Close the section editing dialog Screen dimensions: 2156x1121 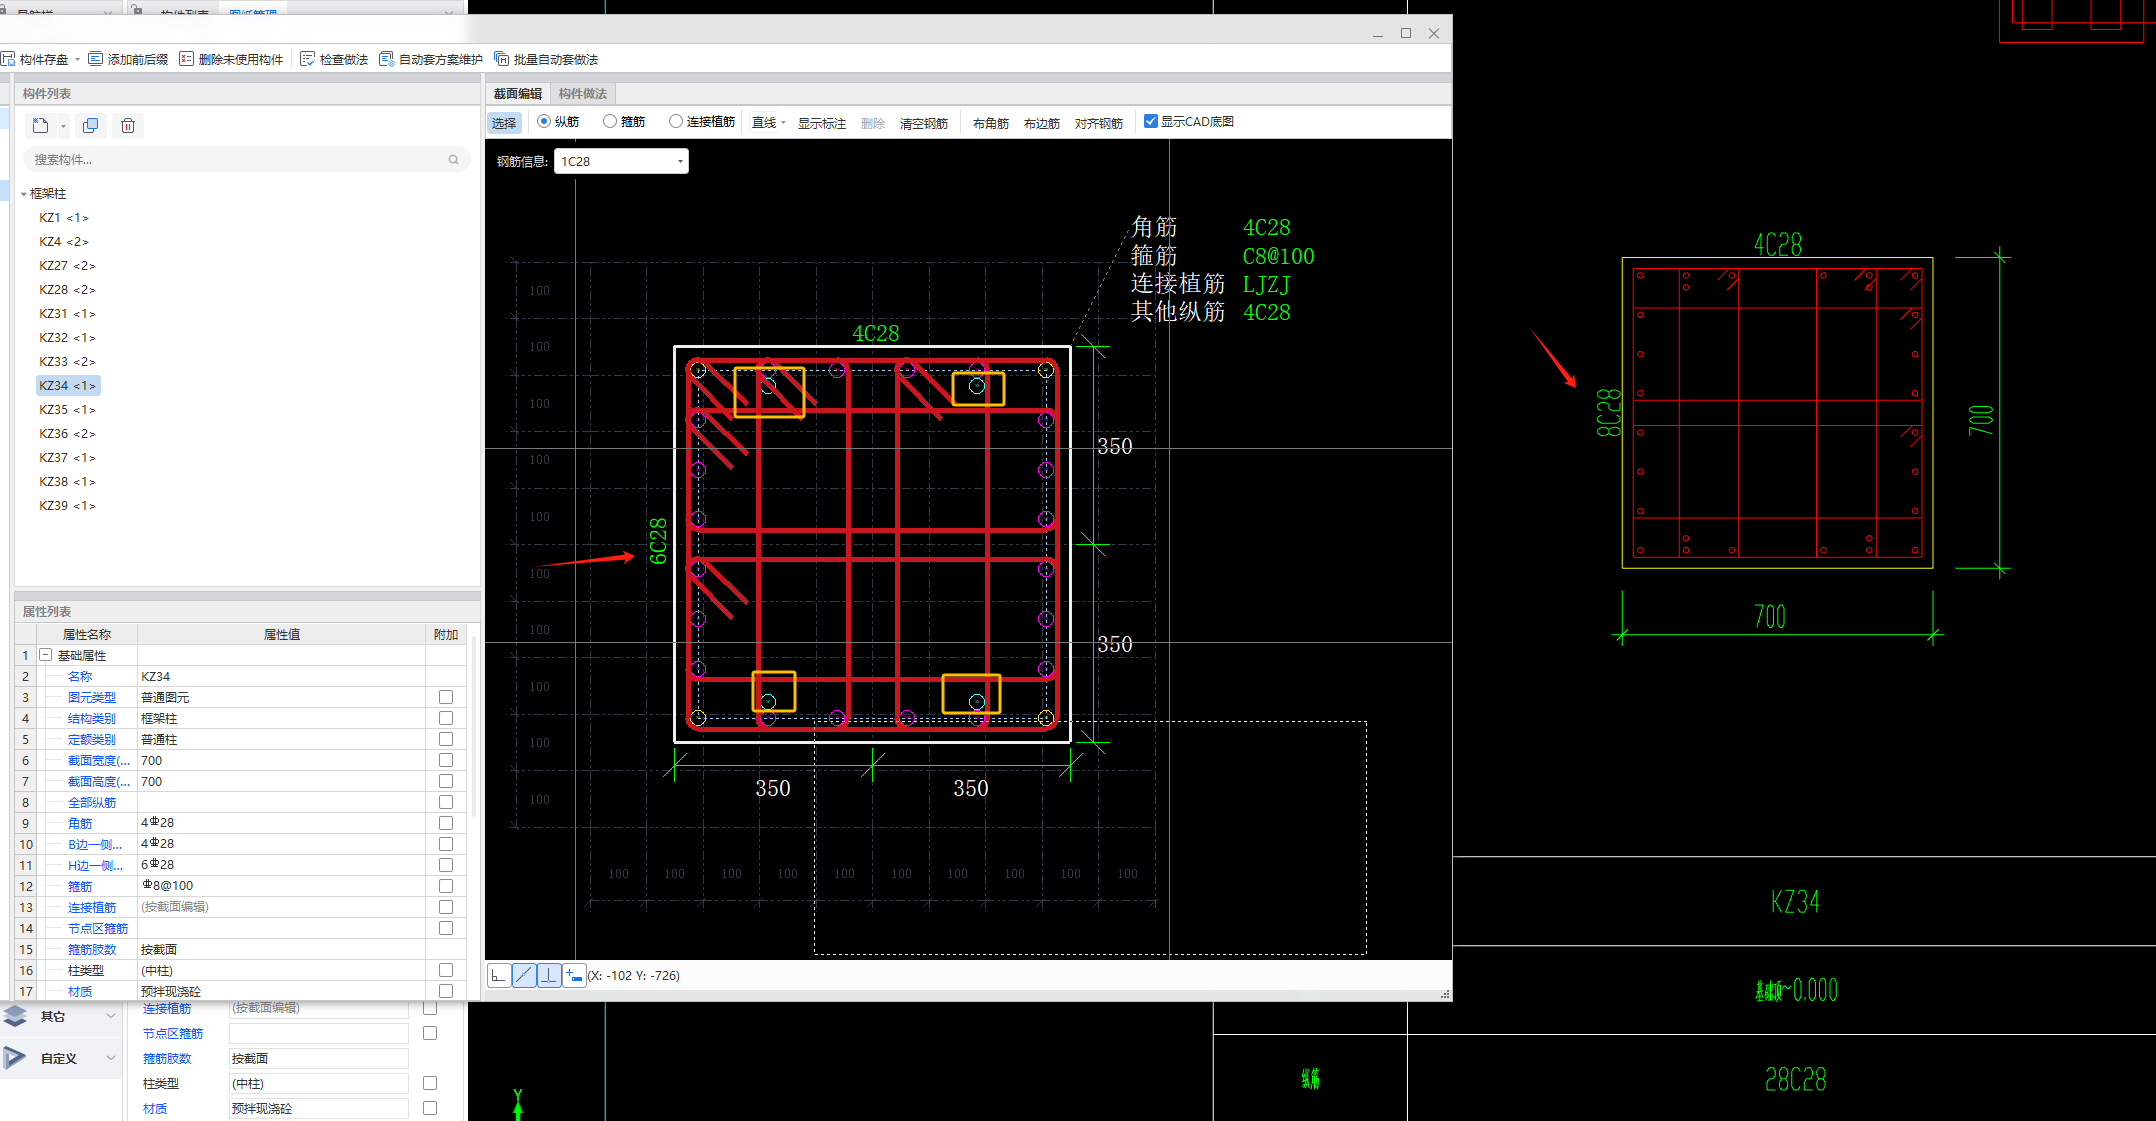point(1434,34)
